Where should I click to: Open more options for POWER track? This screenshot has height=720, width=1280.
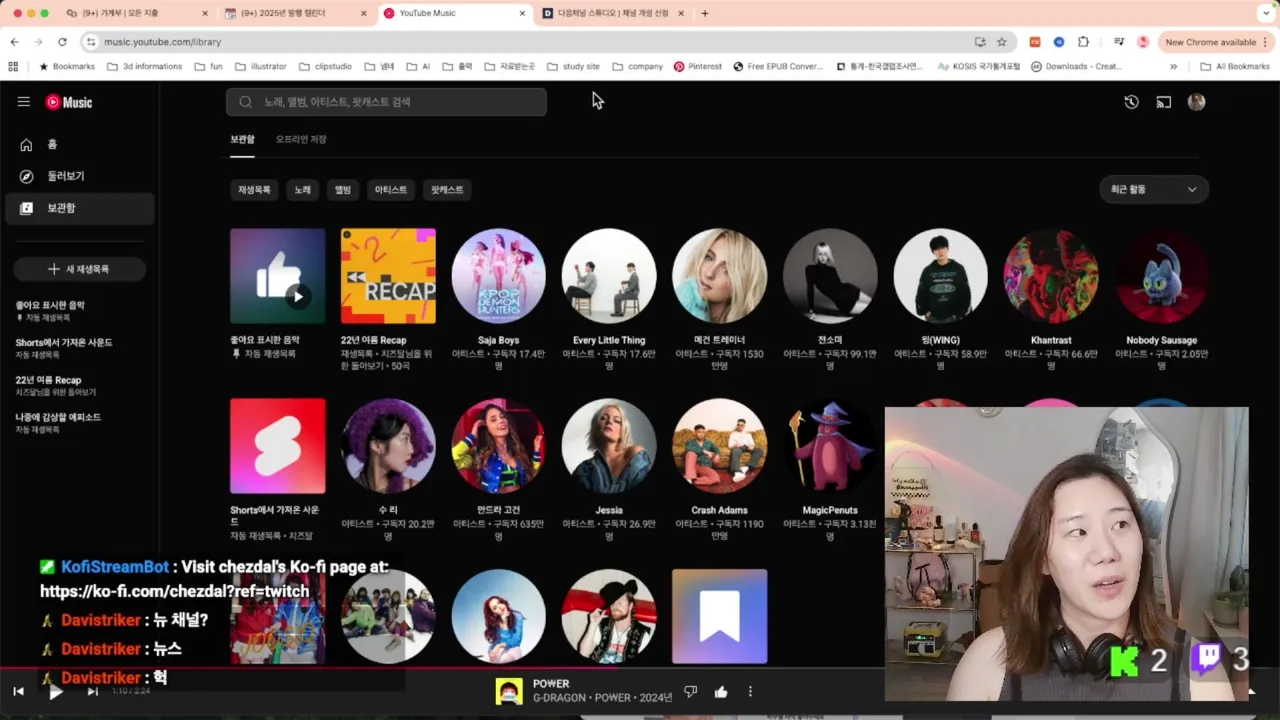[x=750, y=691]
